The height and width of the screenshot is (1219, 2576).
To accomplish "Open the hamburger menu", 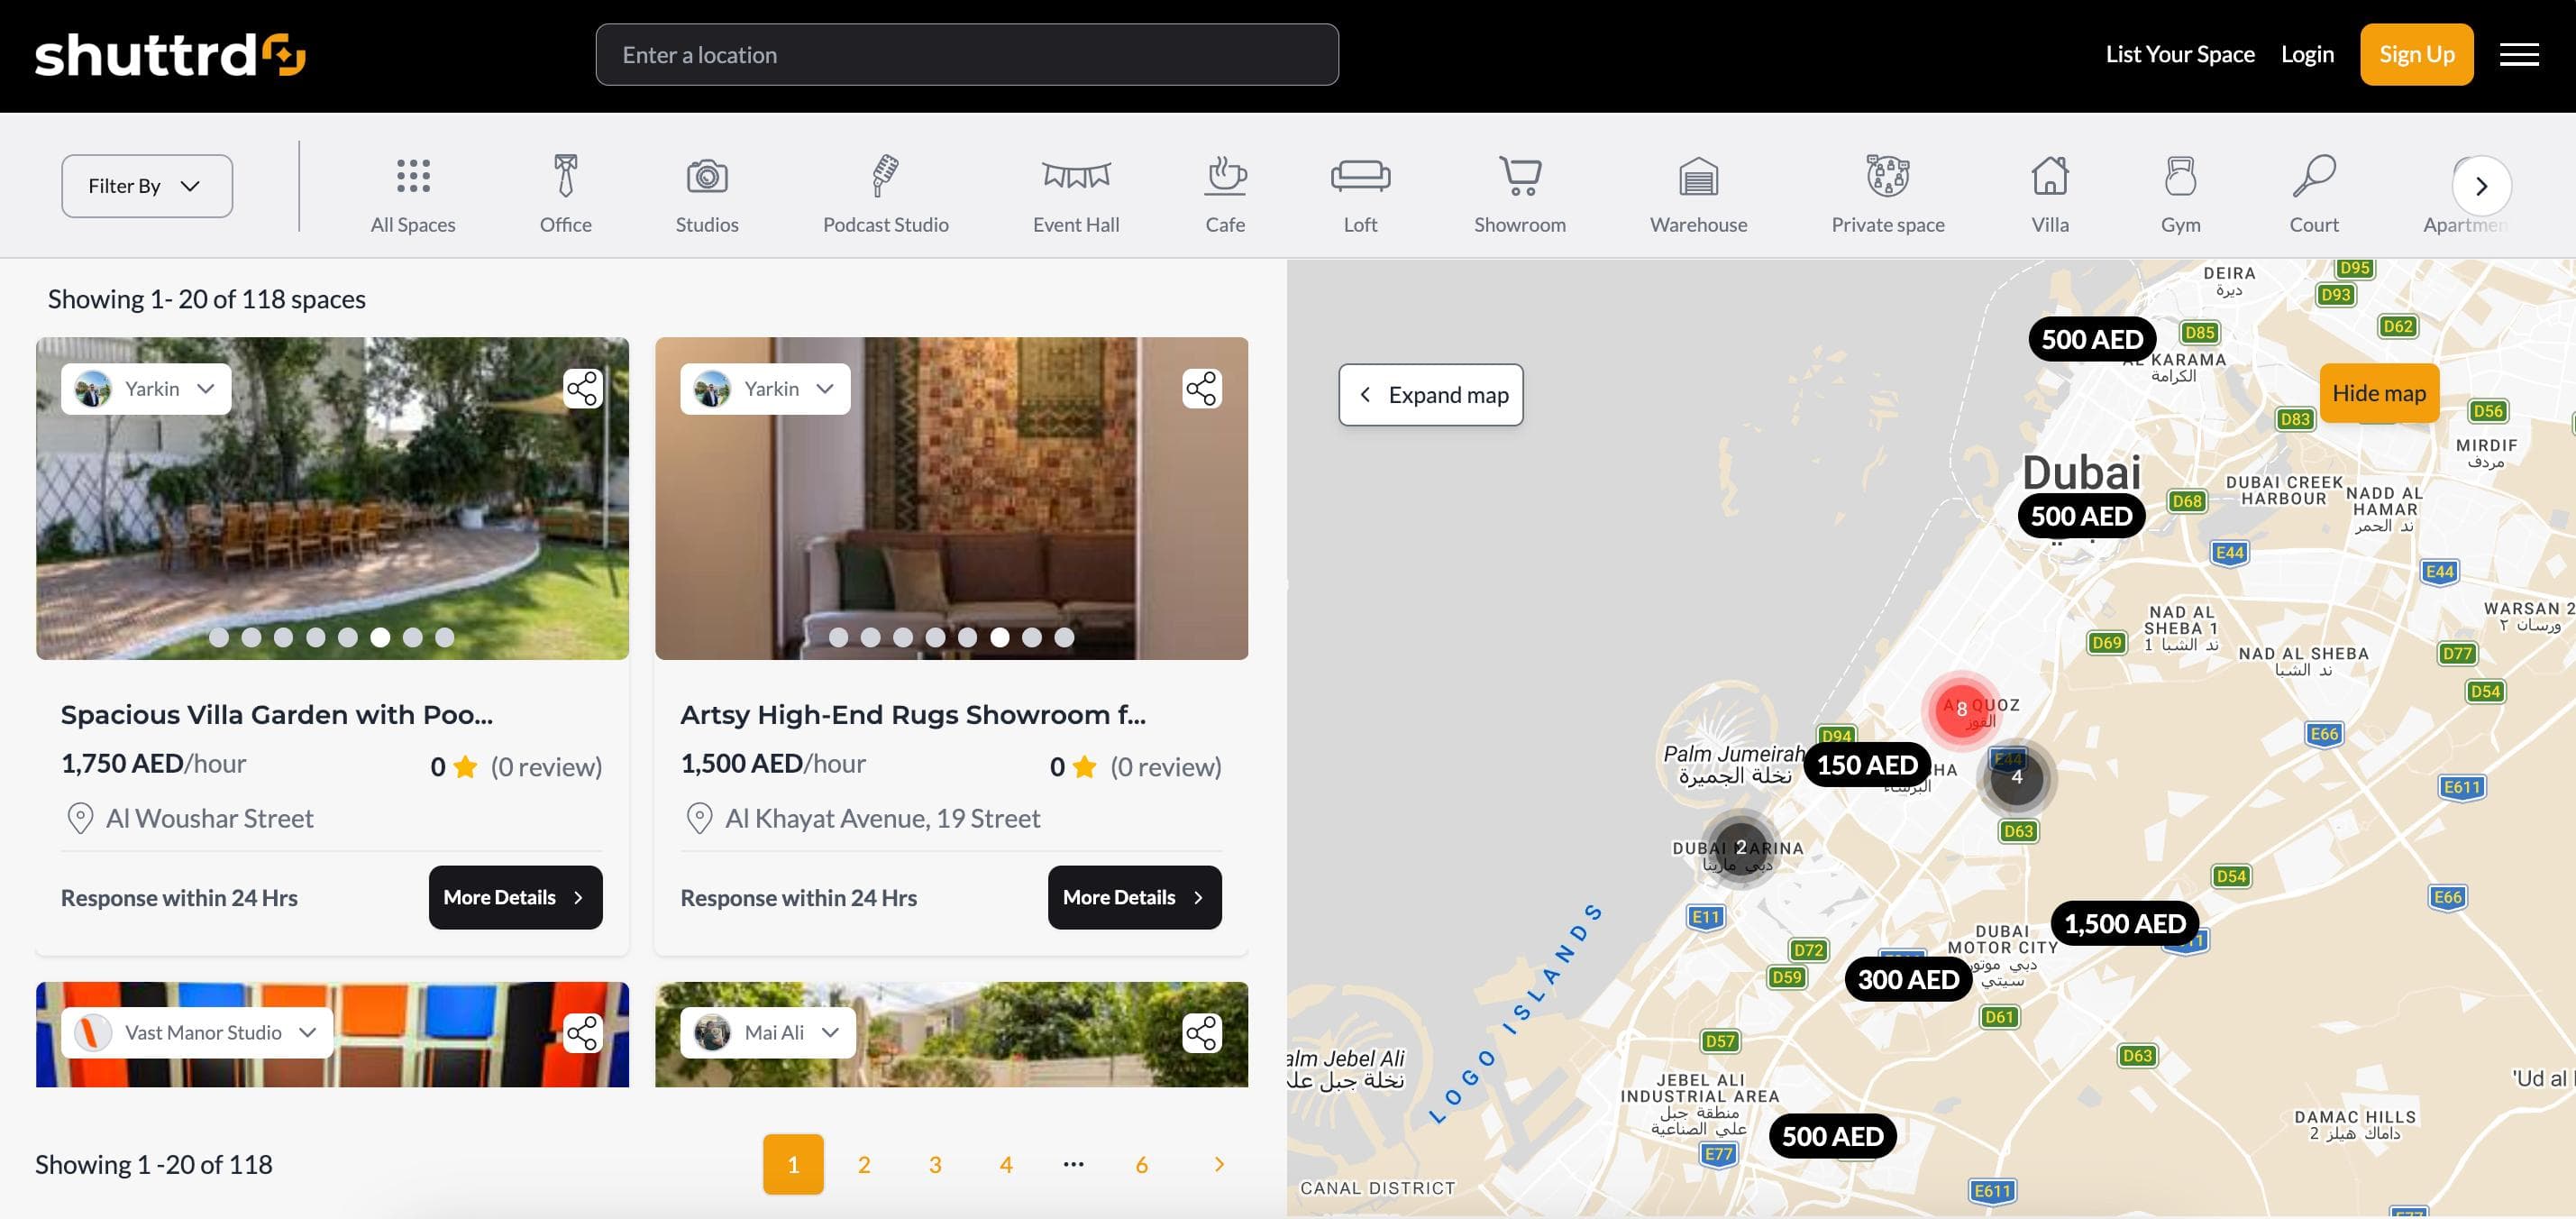I will pos(2518,54).
